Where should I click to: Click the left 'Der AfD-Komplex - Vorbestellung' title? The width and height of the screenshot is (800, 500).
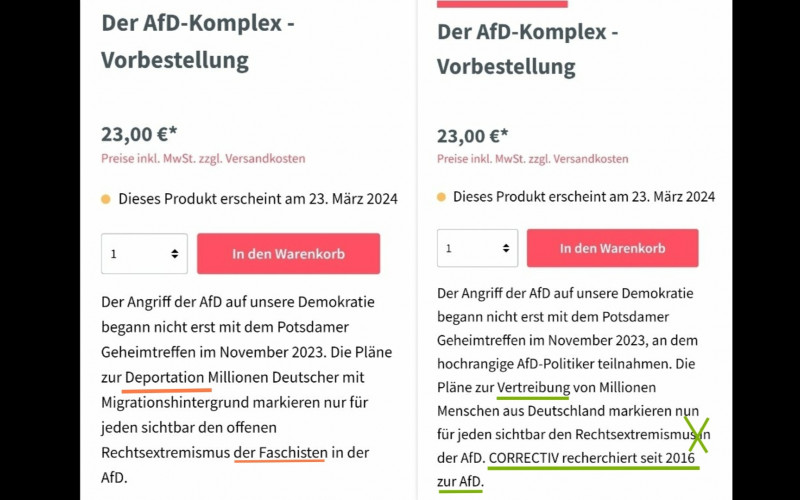(x=197, y=42)
